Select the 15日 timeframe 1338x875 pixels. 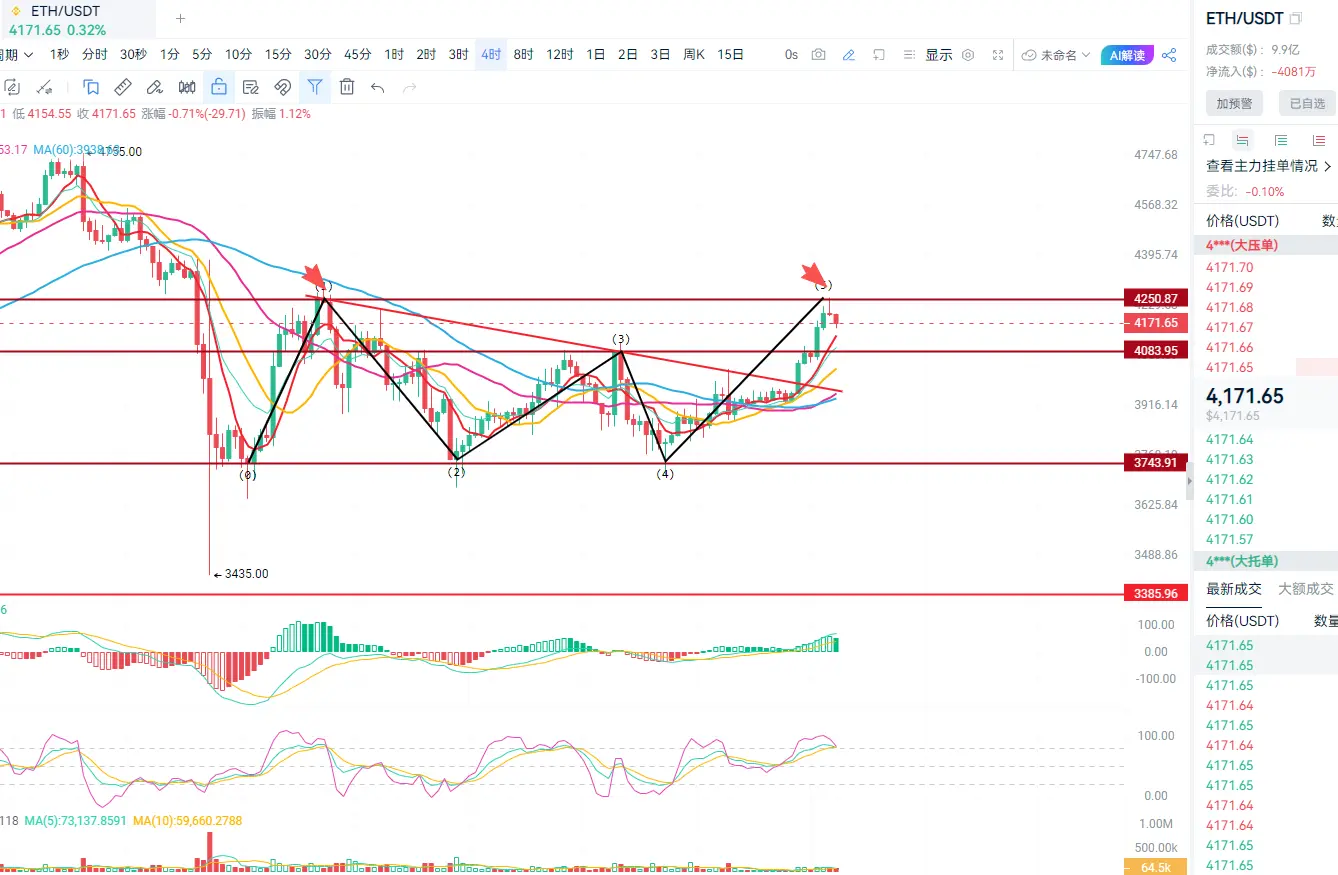(x=731, y=55)
